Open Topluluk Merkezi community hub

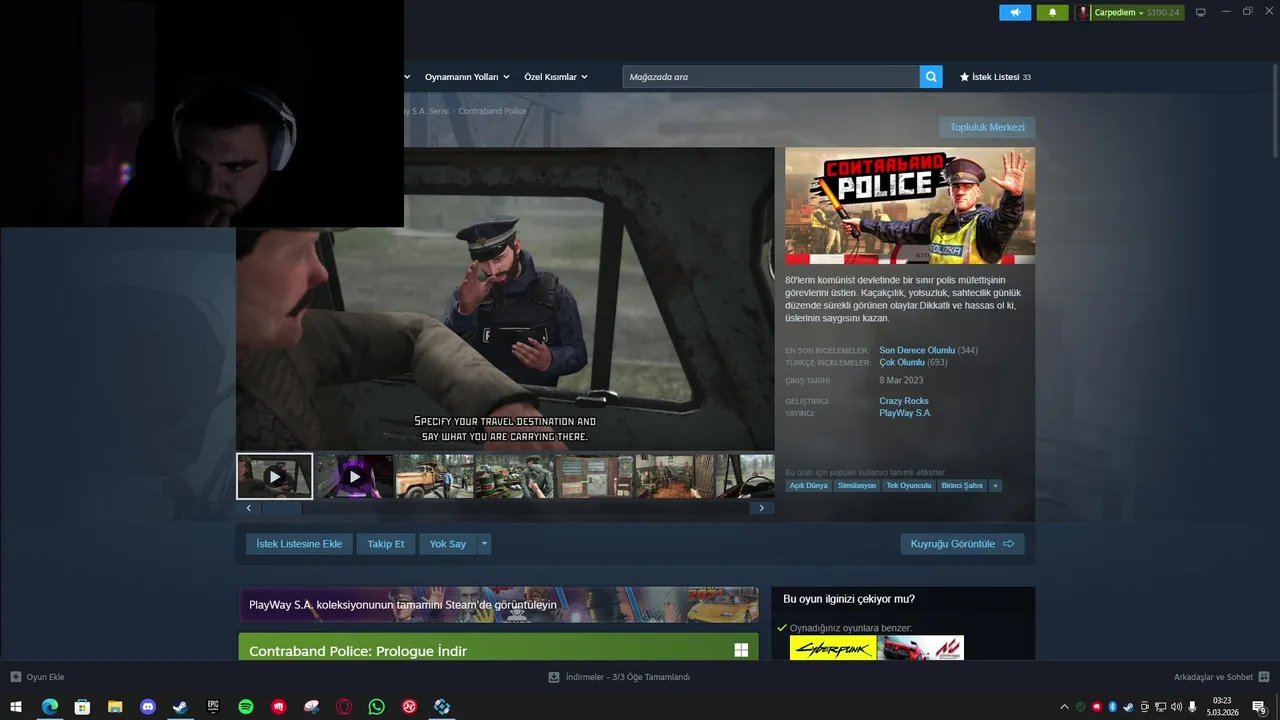pos(987,127)
